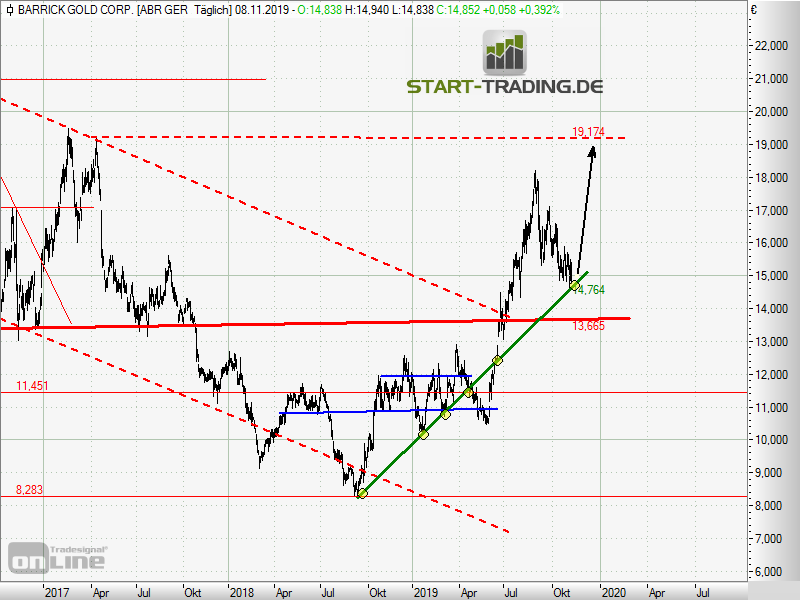Click the percent change +0,392%
The height and width of the screenshot is (600, 800).
539,10
